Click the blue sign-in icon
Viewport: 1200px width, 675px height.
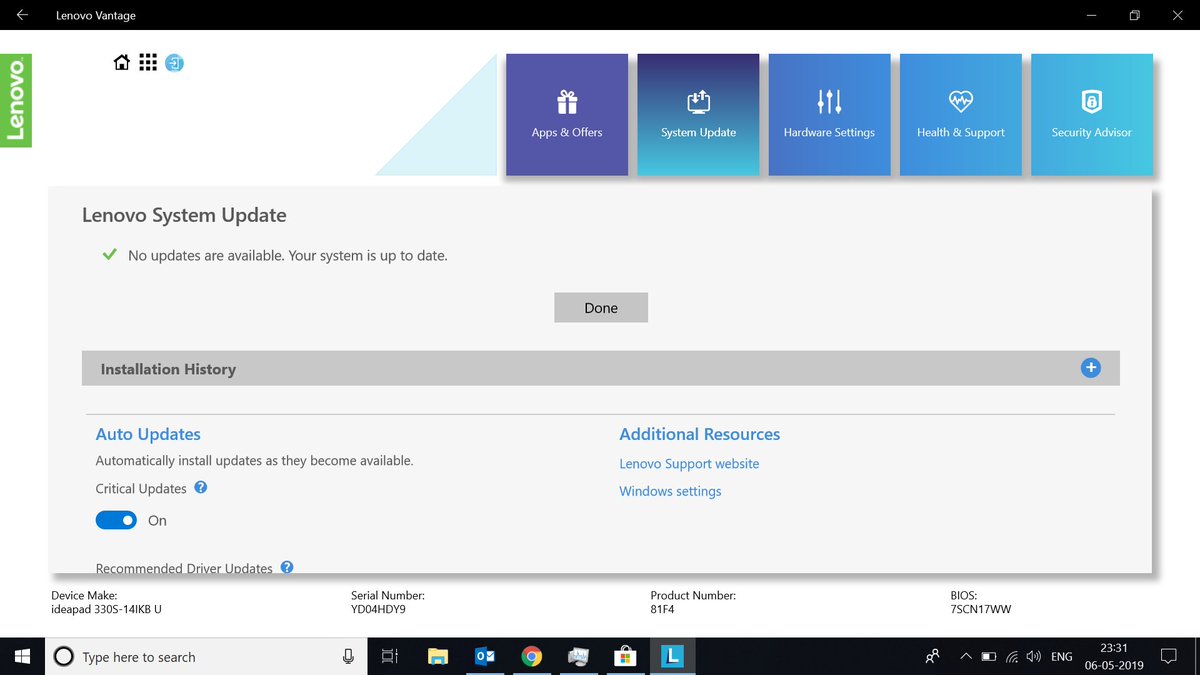pyautogui.click(x=175, y=63)
